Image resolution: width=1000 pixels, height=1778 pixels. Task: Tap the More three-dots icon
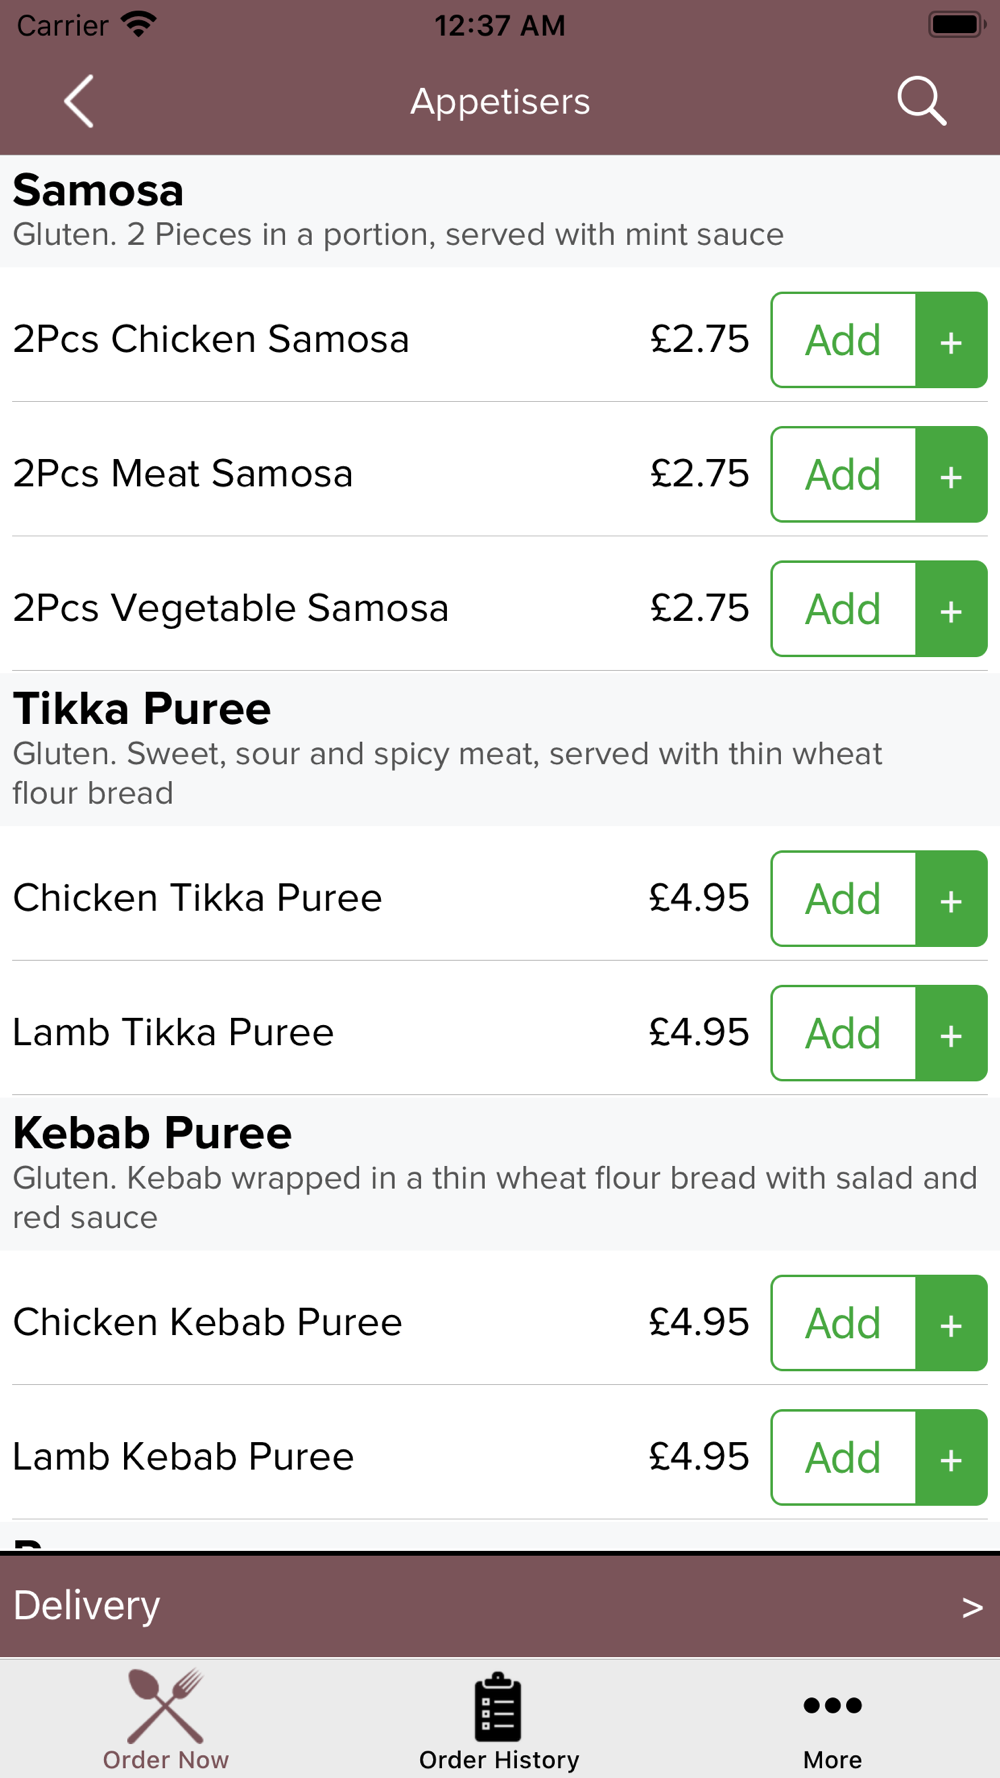click(x=832, y=1705)
